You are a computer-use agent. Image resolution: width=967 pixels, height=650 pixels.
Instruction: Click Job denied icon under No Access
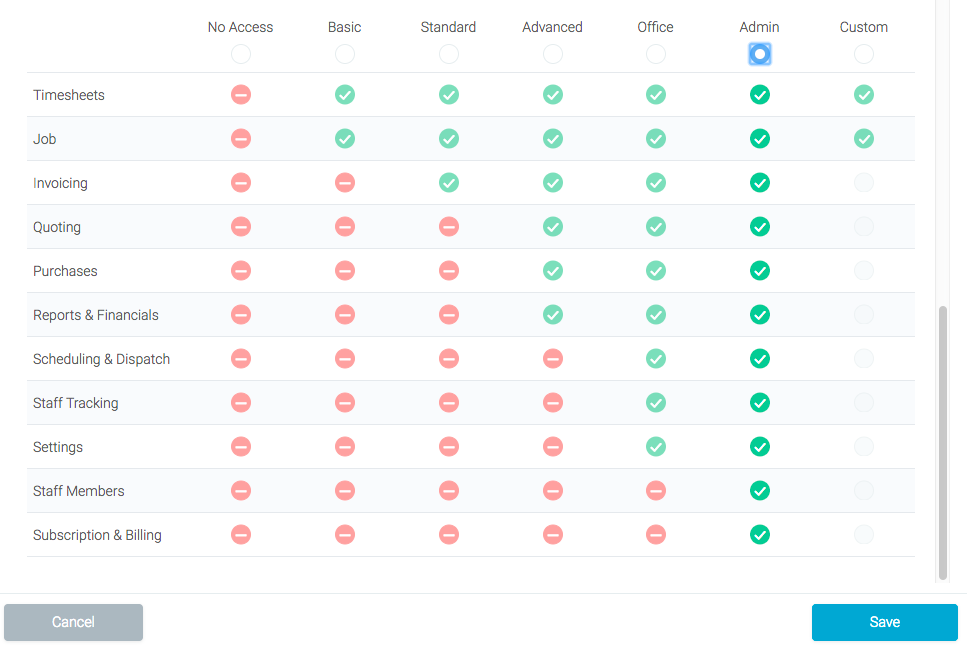241,139
